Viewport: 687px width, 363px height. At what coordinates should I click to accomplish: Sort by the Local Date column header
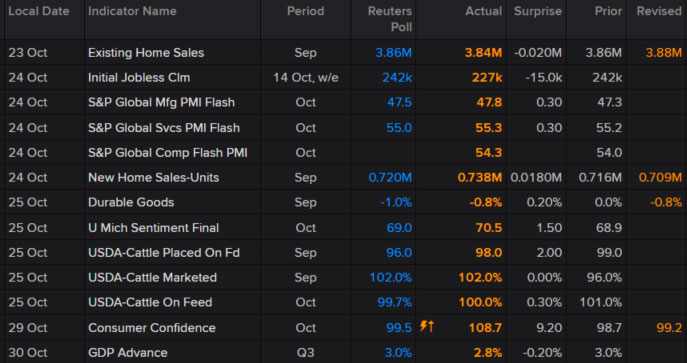[39, 11]
